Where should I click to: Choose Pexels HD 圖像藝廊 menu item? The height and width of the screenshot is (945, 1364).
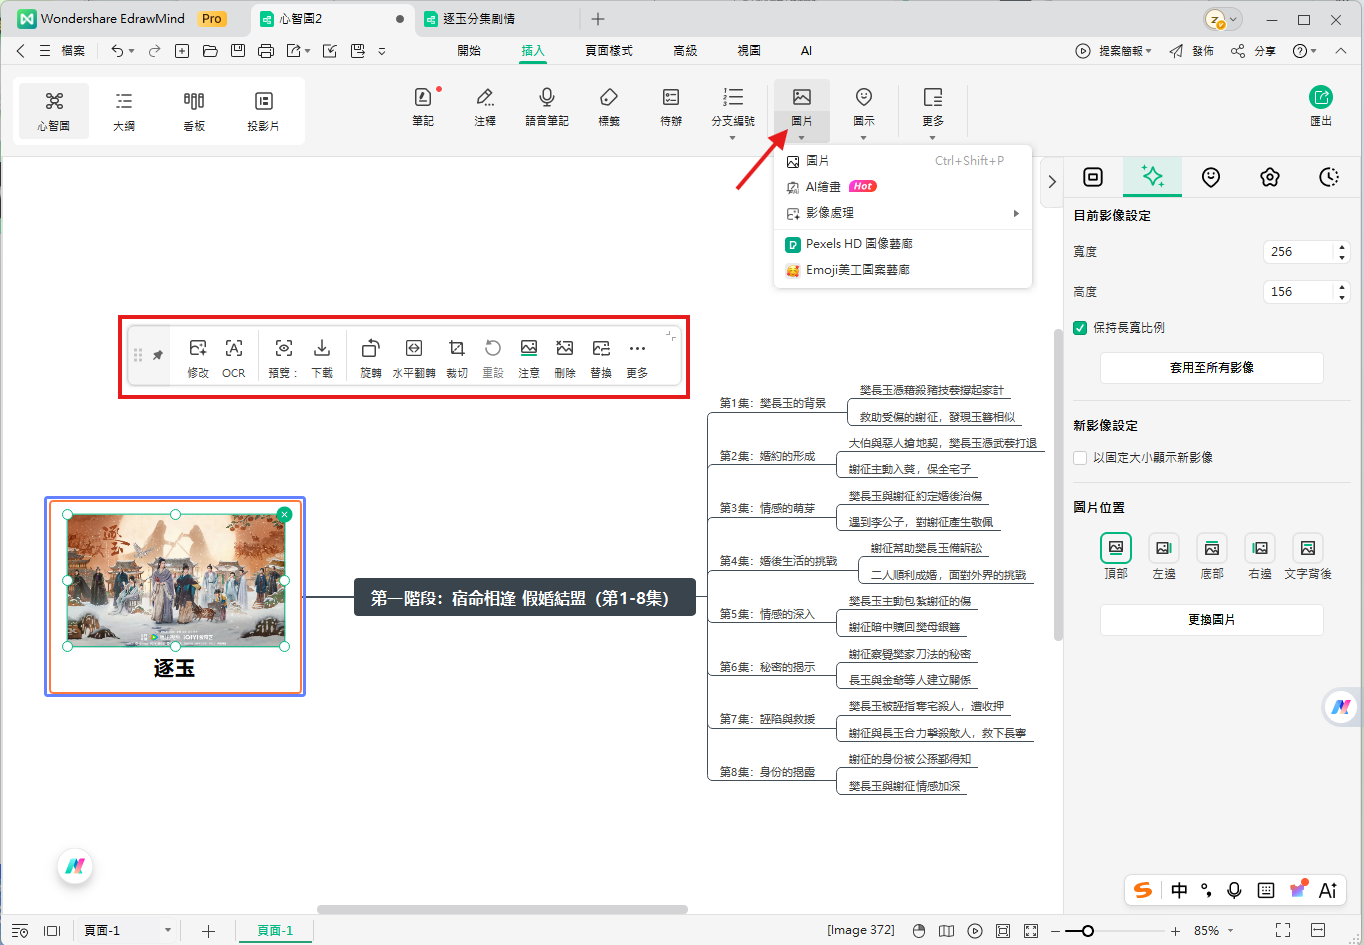(859, 244)
